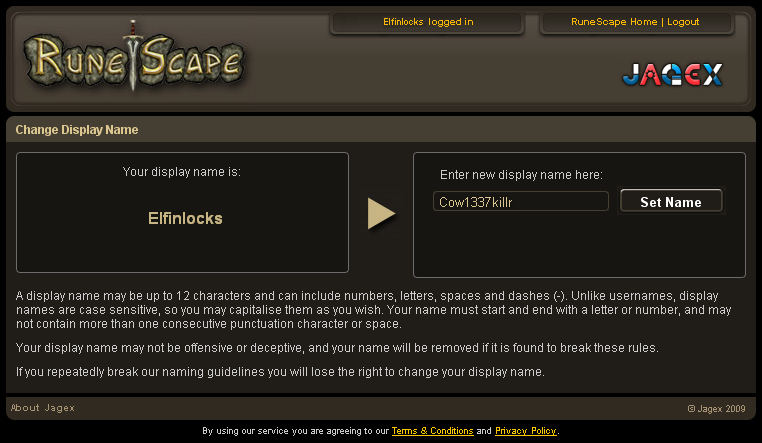Select the current name Elfinlocks text
Image resolution: width=762 pixels, height=443 pixels.
tap(185, 218)
